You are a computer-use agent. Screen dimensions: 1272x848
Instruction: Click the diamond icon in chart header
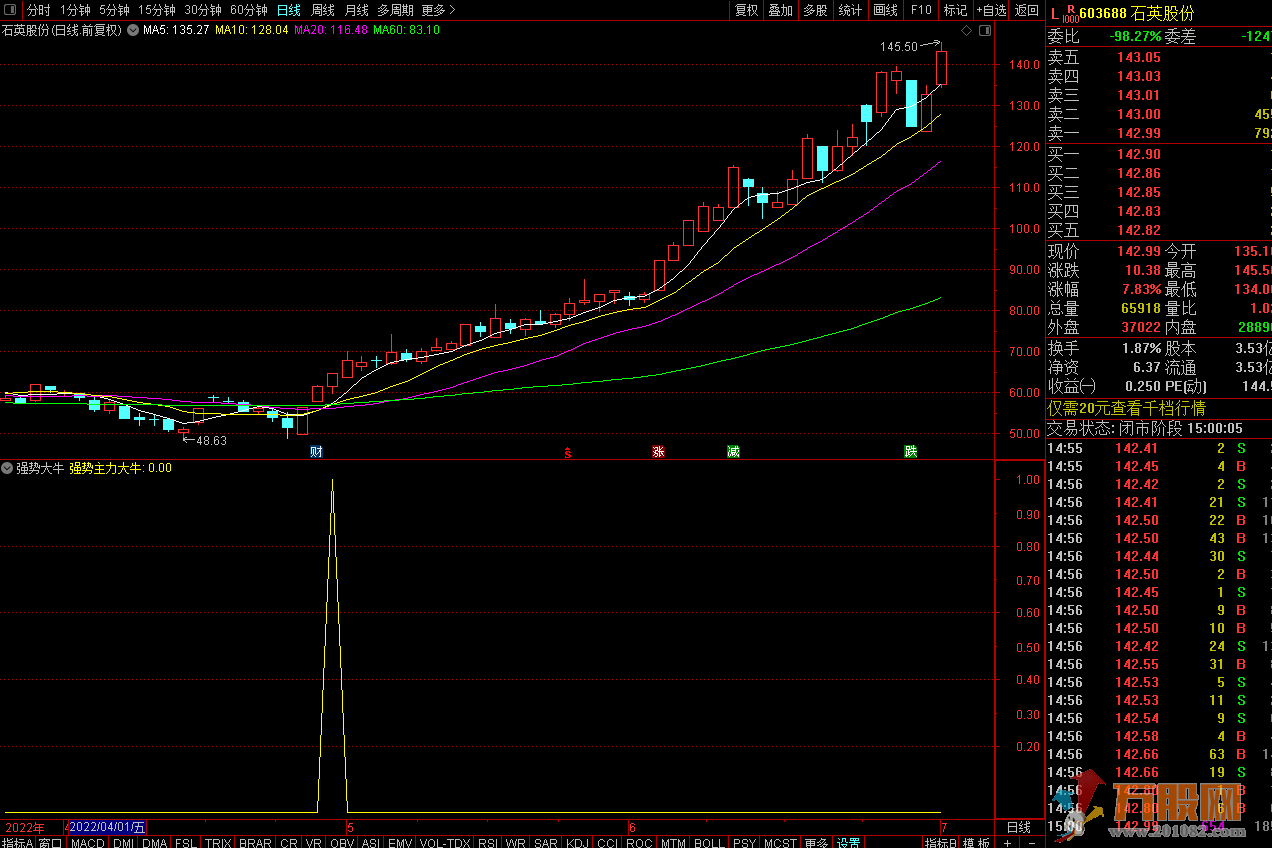(967, 31)
